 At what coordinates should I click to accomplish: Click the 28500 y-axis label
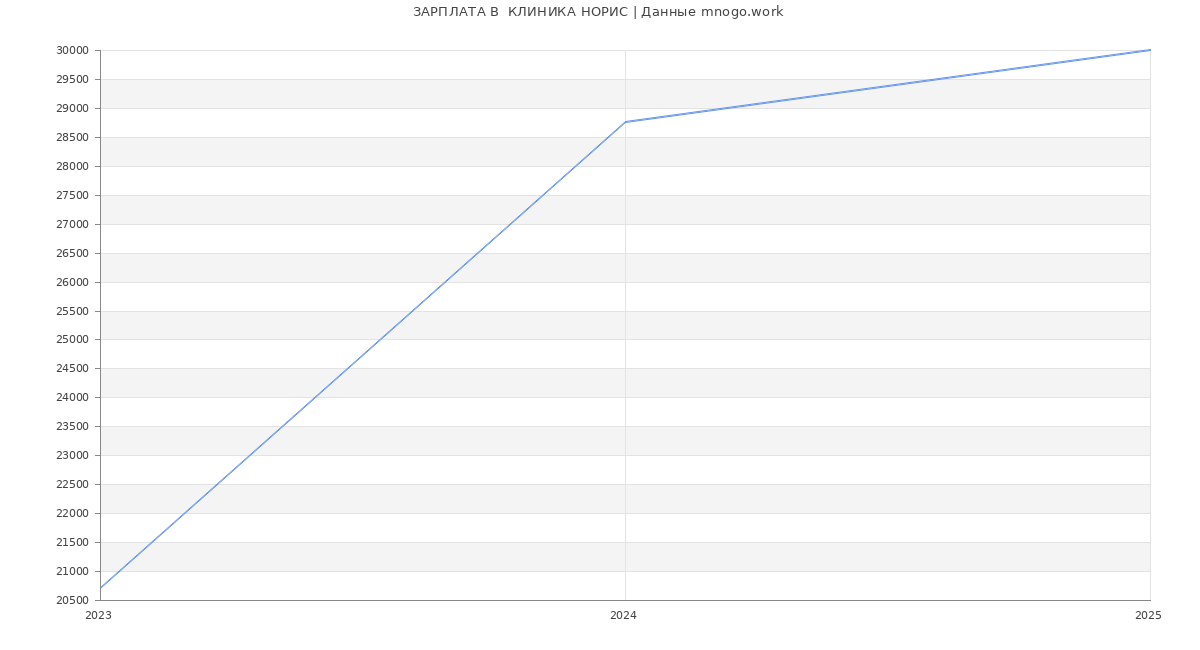point(72,137)
